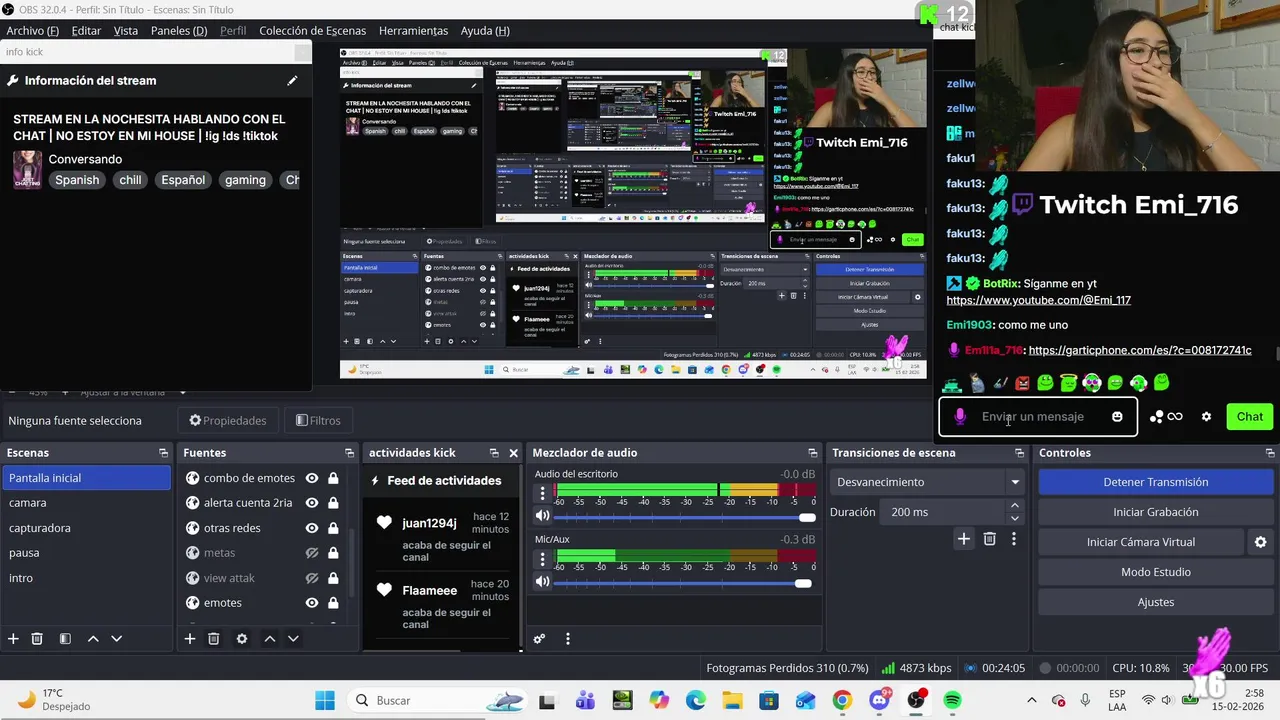The height and width of the screenshot is (720, 1280).
Task: Open Colección de Escenas menu
Action: 312,30
